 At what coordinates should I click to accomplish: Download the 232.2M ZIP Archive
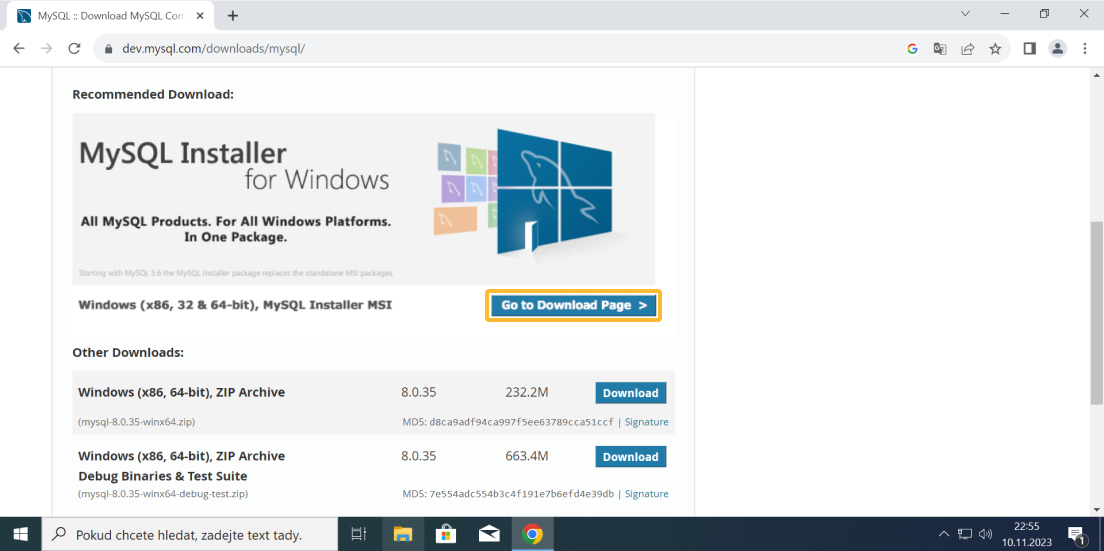click(630, 393)
